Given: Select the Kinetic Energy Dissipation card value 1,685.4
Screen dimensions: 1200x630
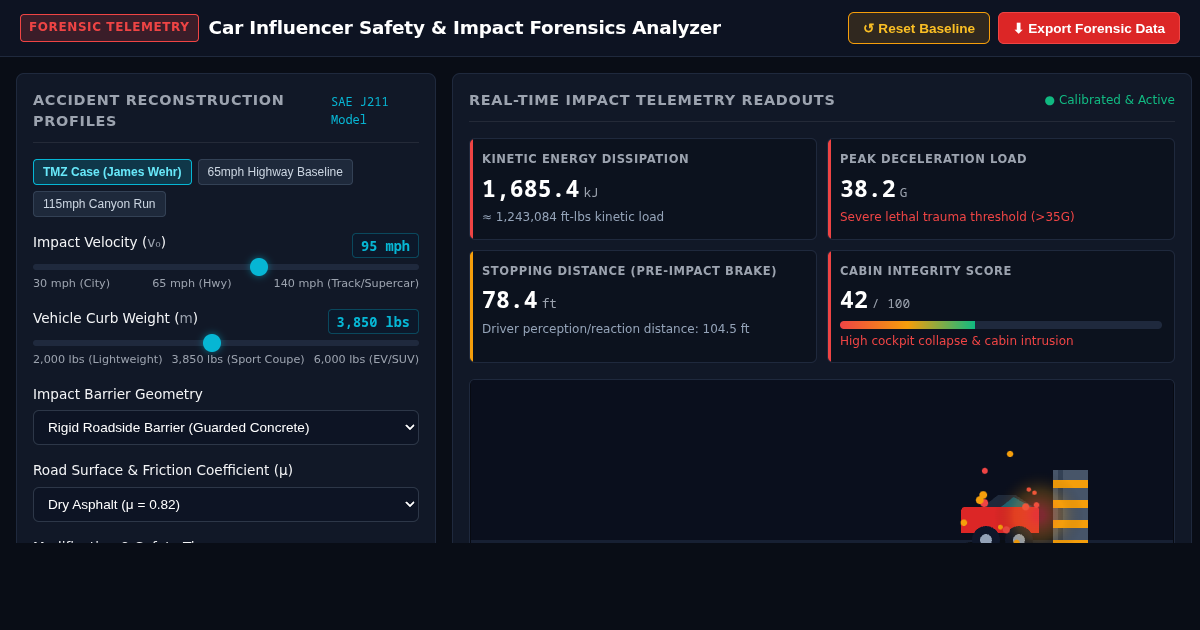Looking at the screenshot, I should tap(530, 189).
